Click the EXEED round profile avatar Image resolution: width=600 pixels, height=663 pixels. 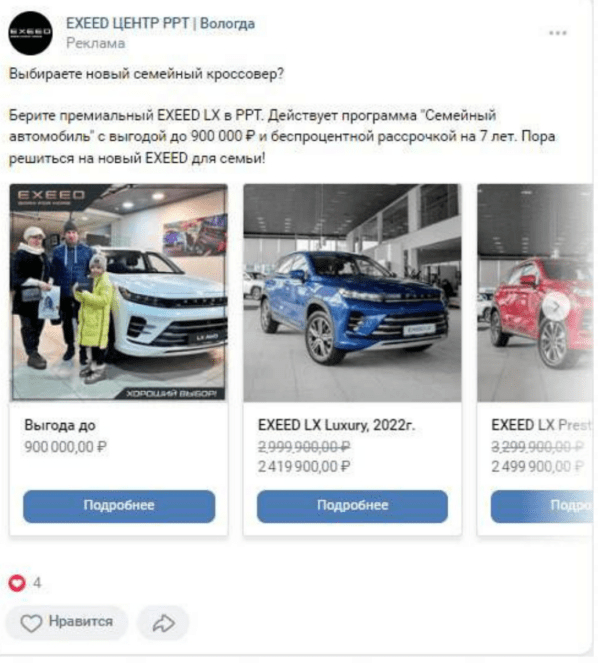pos(30,33)
